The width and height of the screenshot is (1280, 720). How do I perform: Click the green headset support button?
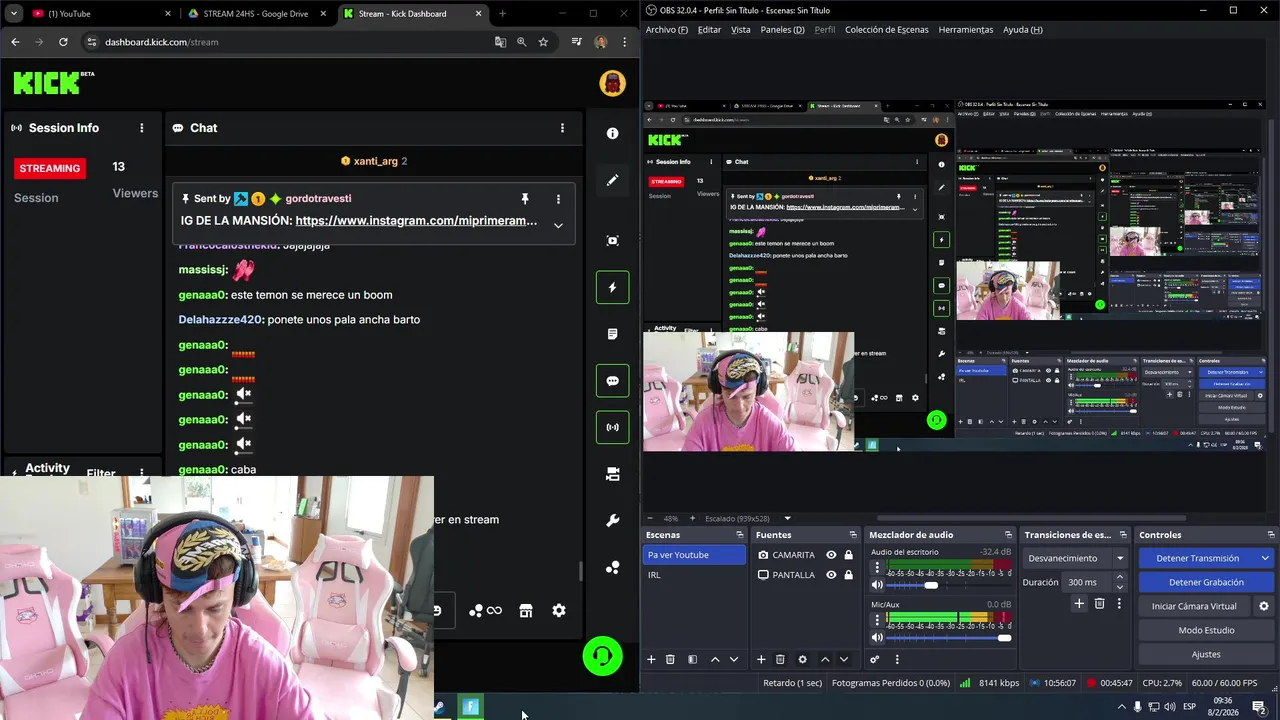(x=602, y=656)
